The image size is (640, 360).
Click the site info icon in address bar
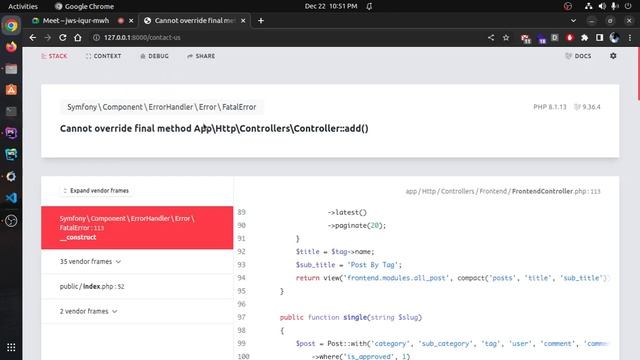tap(96, 38)
